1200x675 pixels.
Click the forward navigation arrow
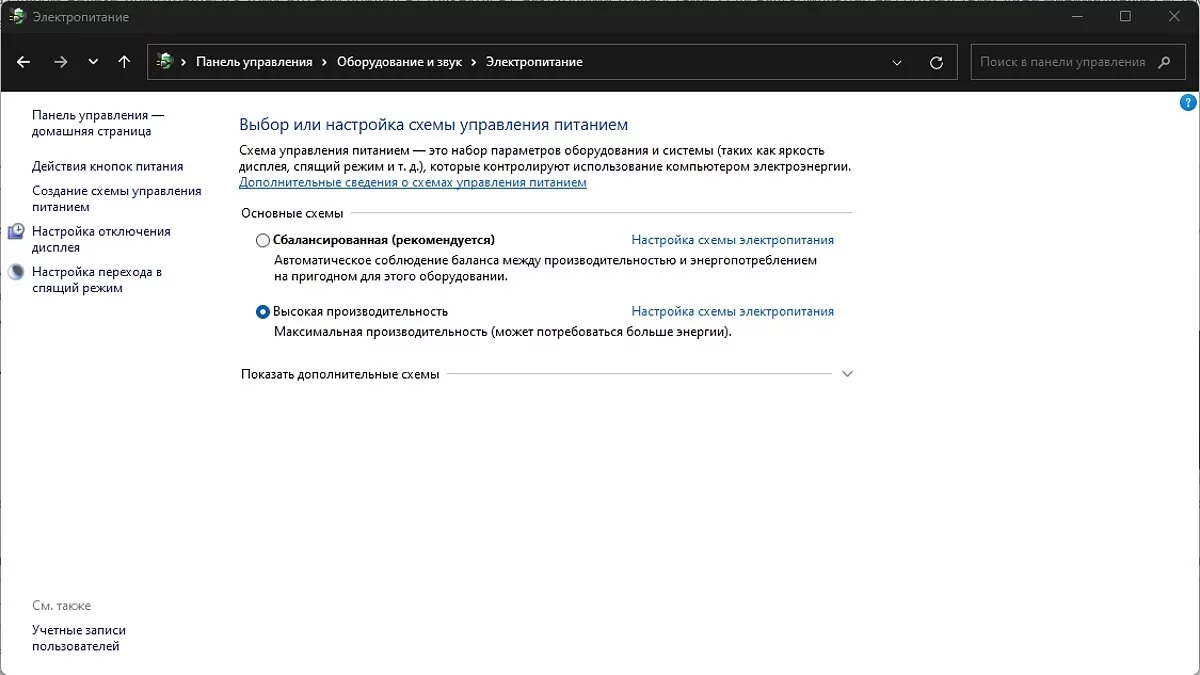pyautogui.click(x=61, y=62)
